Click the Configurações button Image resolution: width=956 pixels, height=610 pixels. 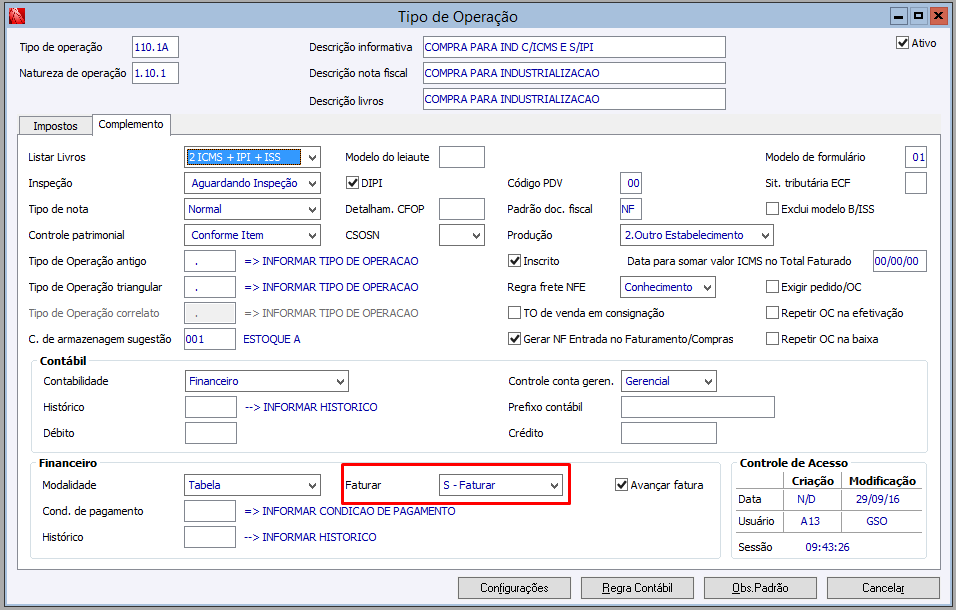[x=514, y=588]
